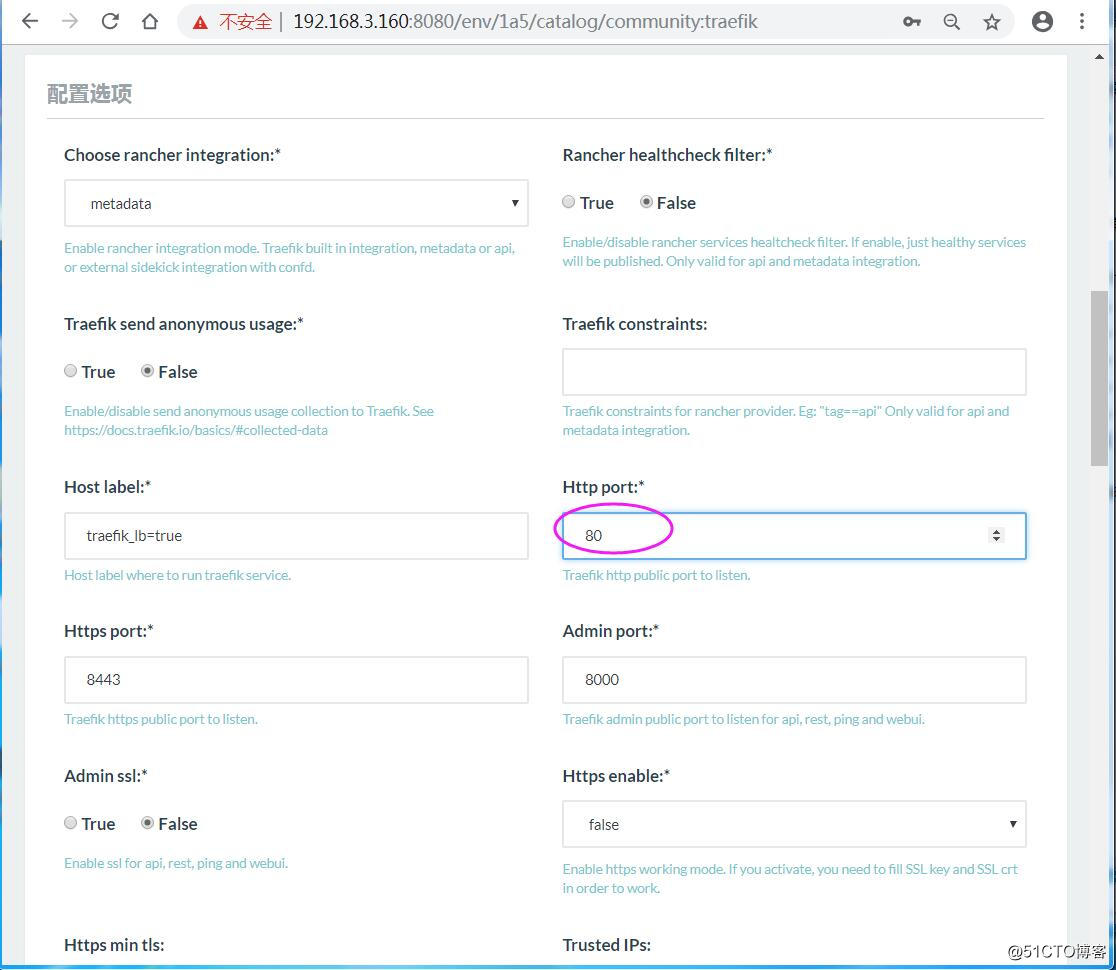Image resolution: width=1116 pixels, height=970 pixels.
Task: Click the page vertical scrollbar thumb
Action: 1100,378
